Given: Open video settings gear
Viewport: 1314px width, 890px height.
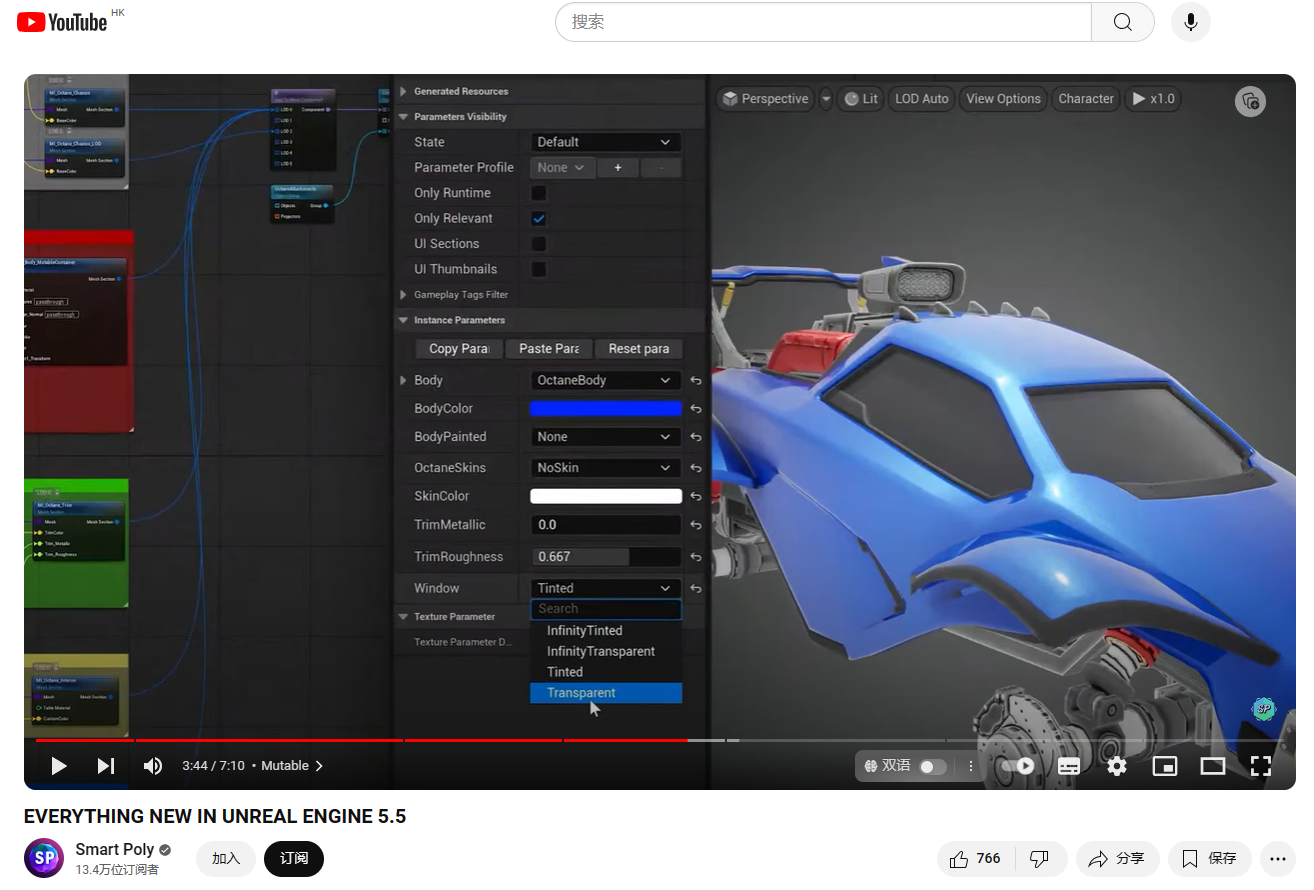Looking at the screenshot, I should [1117, 766].
